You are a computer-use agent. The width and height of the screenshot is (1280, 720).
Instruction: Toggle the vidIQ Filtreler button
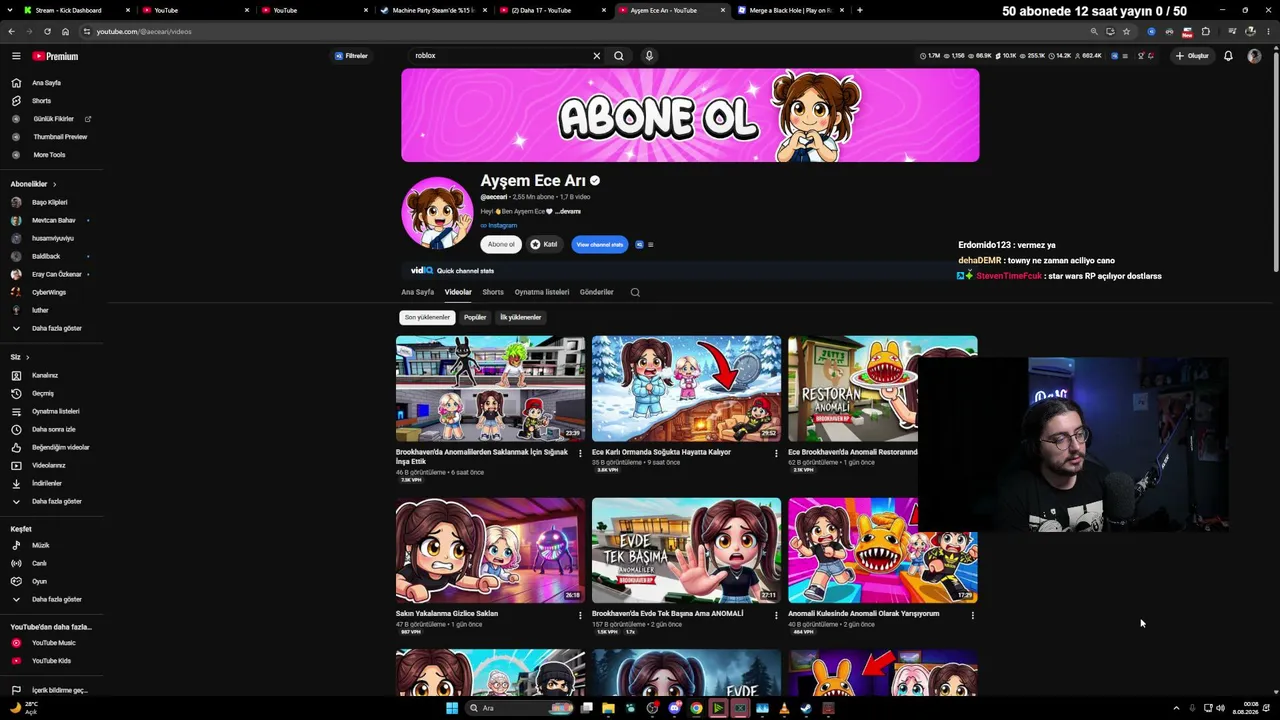click(x=352, y=56)
